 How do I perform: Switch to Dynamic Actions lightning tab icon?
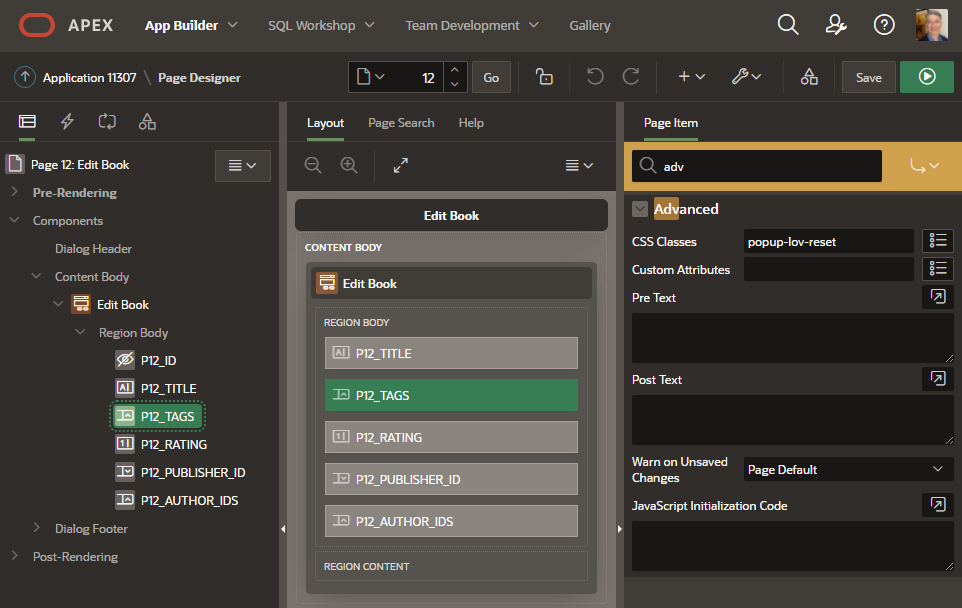click(x=68, y=122)
